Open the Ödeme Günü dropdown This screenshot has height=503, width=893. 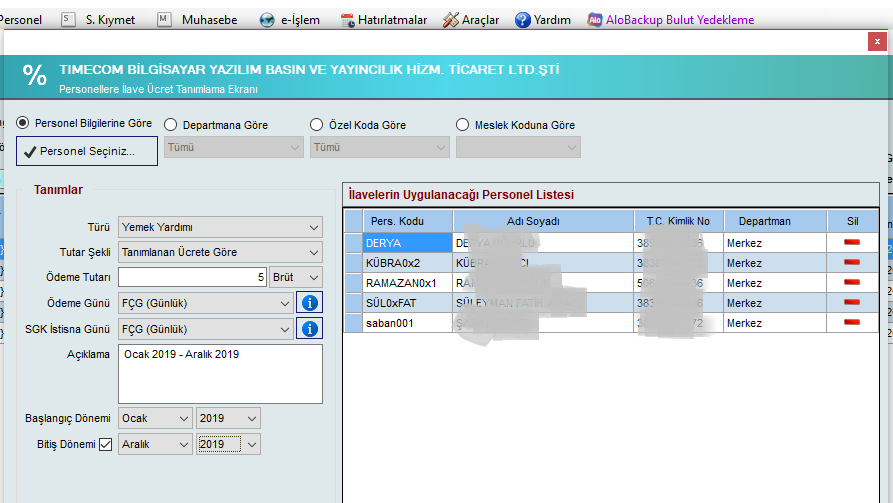tap(206, 304)
